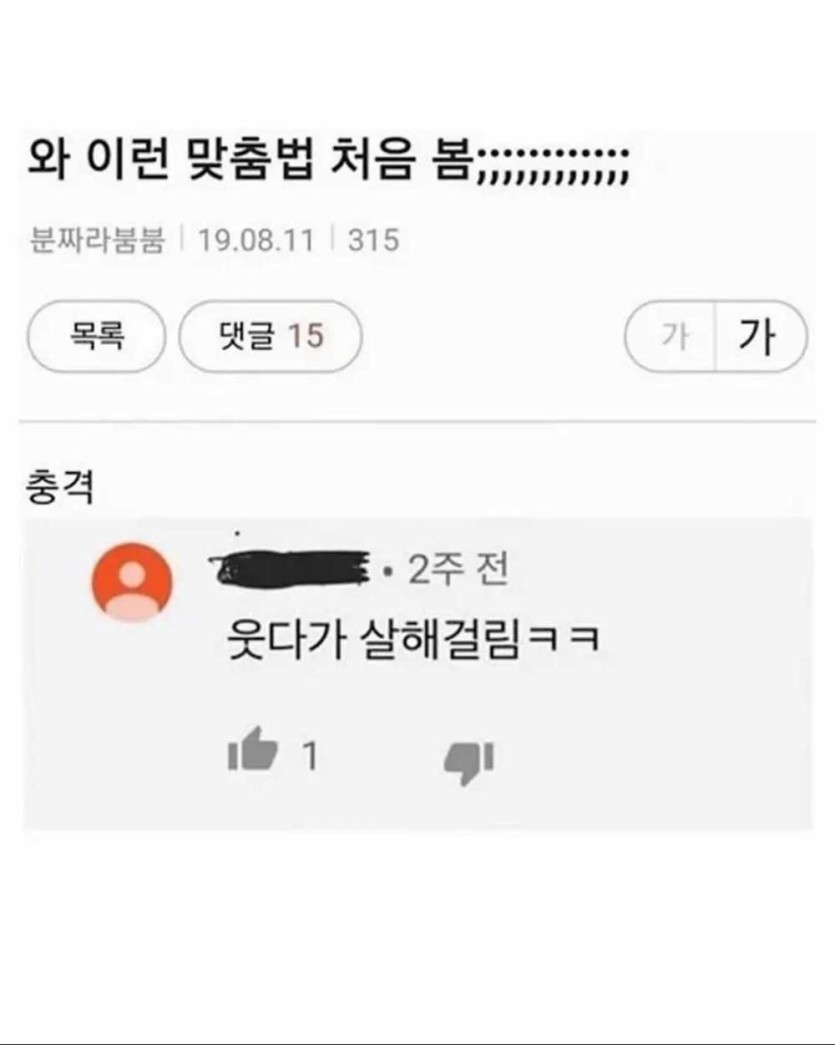Like the comment with thumbs-up icon
This screenshot has height=1045, width=835.
tap(253, 749)
